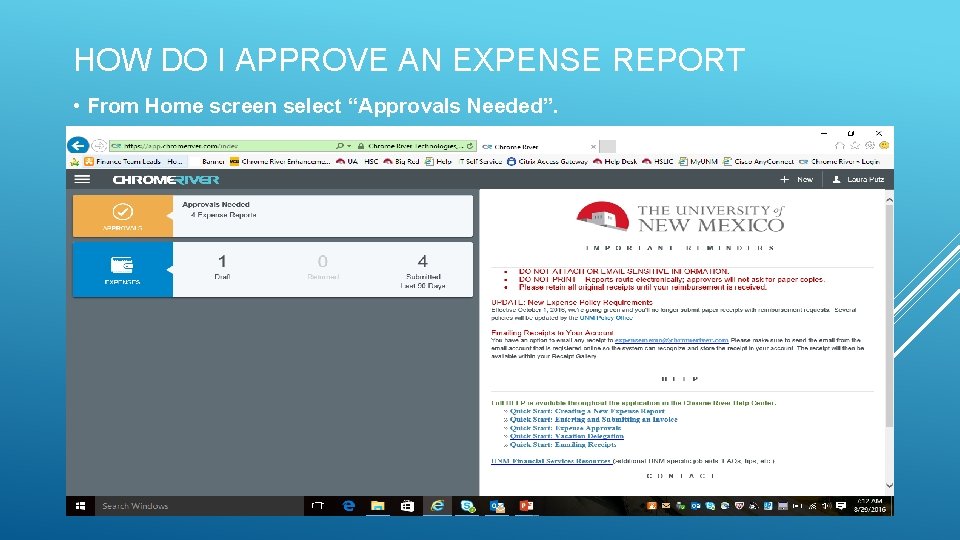This screenshot has width=960, height=540.
Task: Open the 0 Returned expenses count
Action: coord(323,268)
